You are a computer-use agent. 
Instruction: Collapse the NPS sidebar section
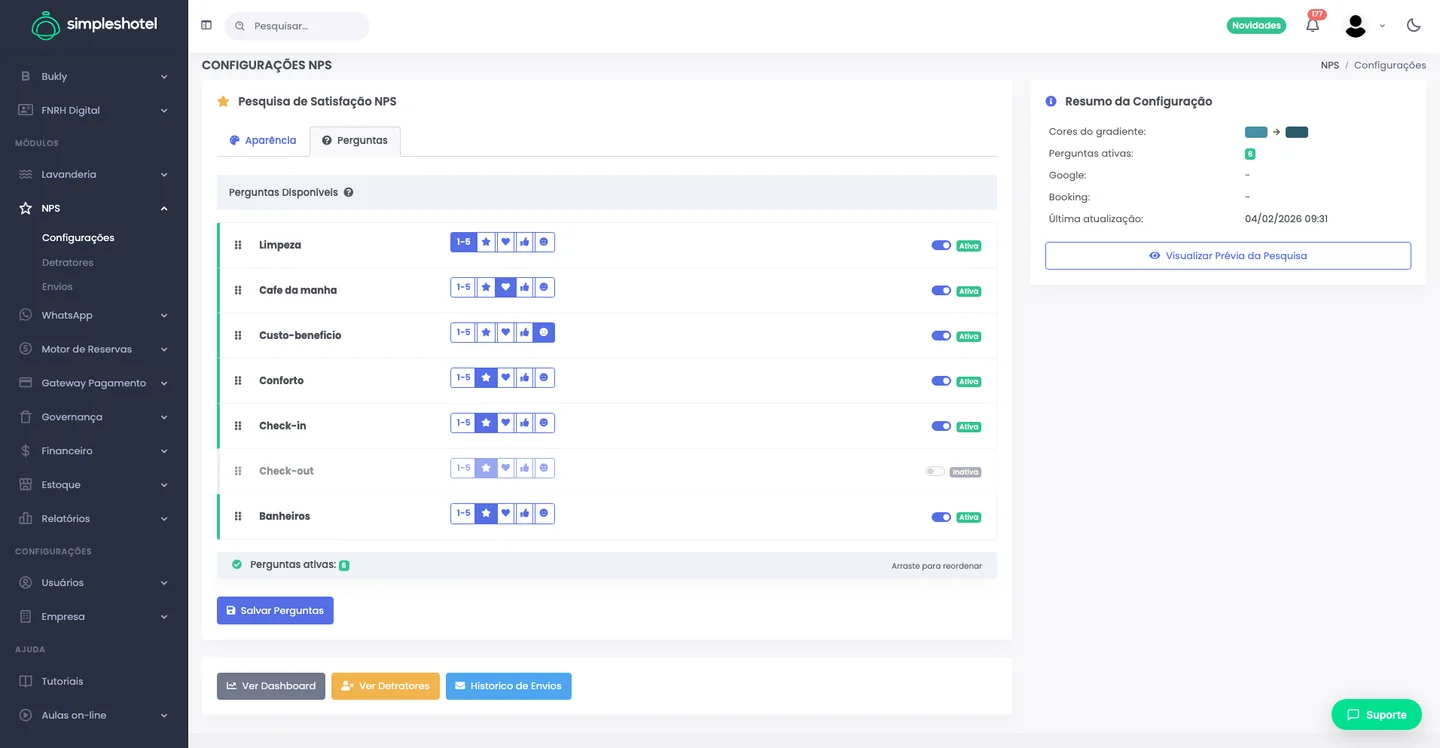94,208
